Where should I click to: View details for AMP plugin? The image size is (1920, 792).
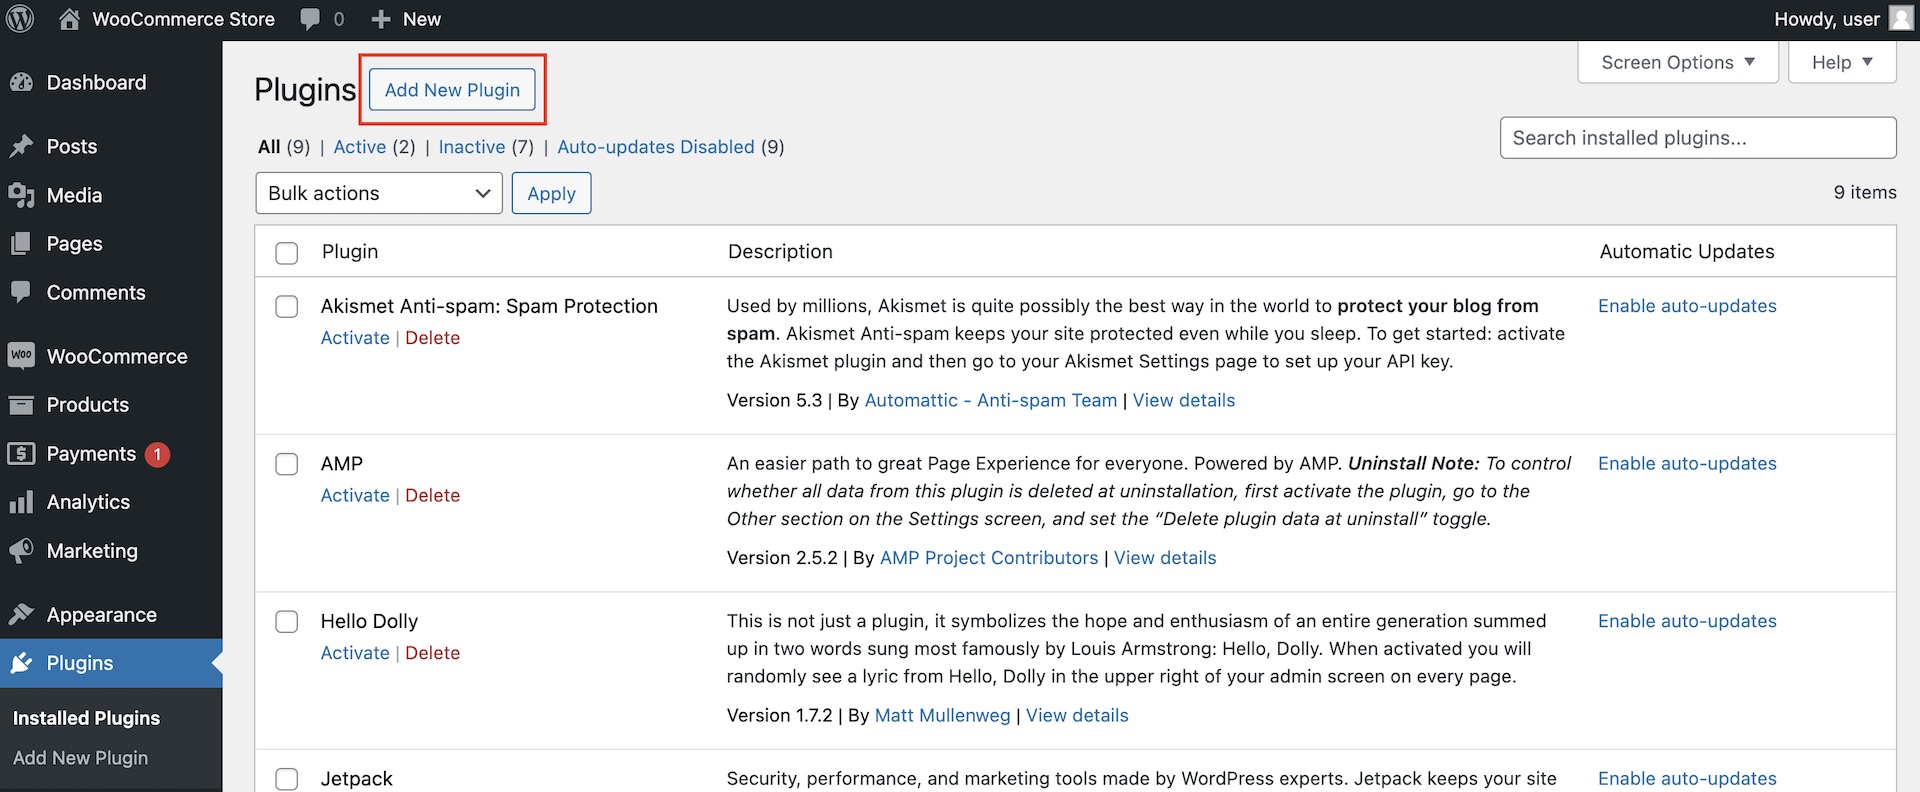tap(1165, 558)
